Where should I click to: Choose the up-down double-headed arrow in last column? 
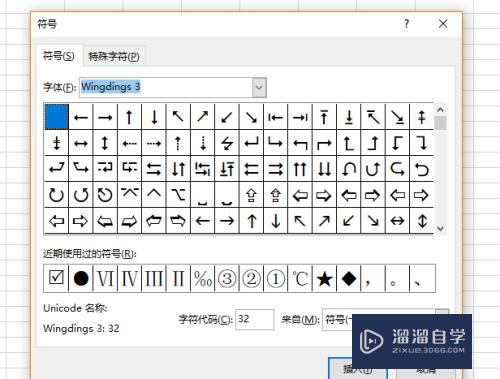(422, 221)
